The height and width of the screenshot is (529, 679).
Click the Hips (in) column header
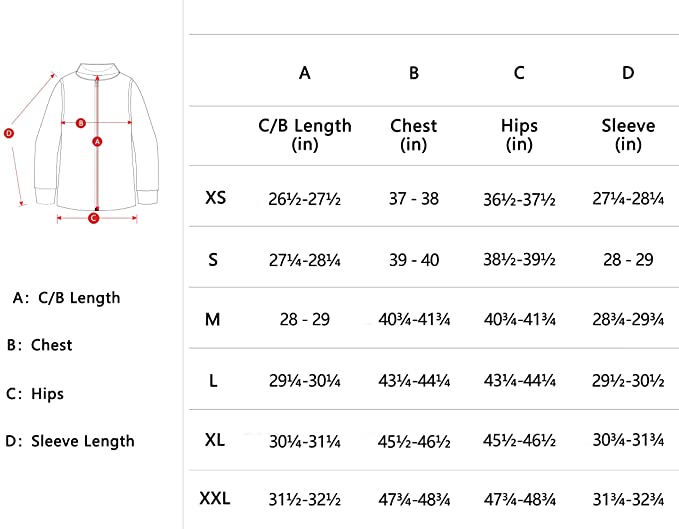point(519,135)
